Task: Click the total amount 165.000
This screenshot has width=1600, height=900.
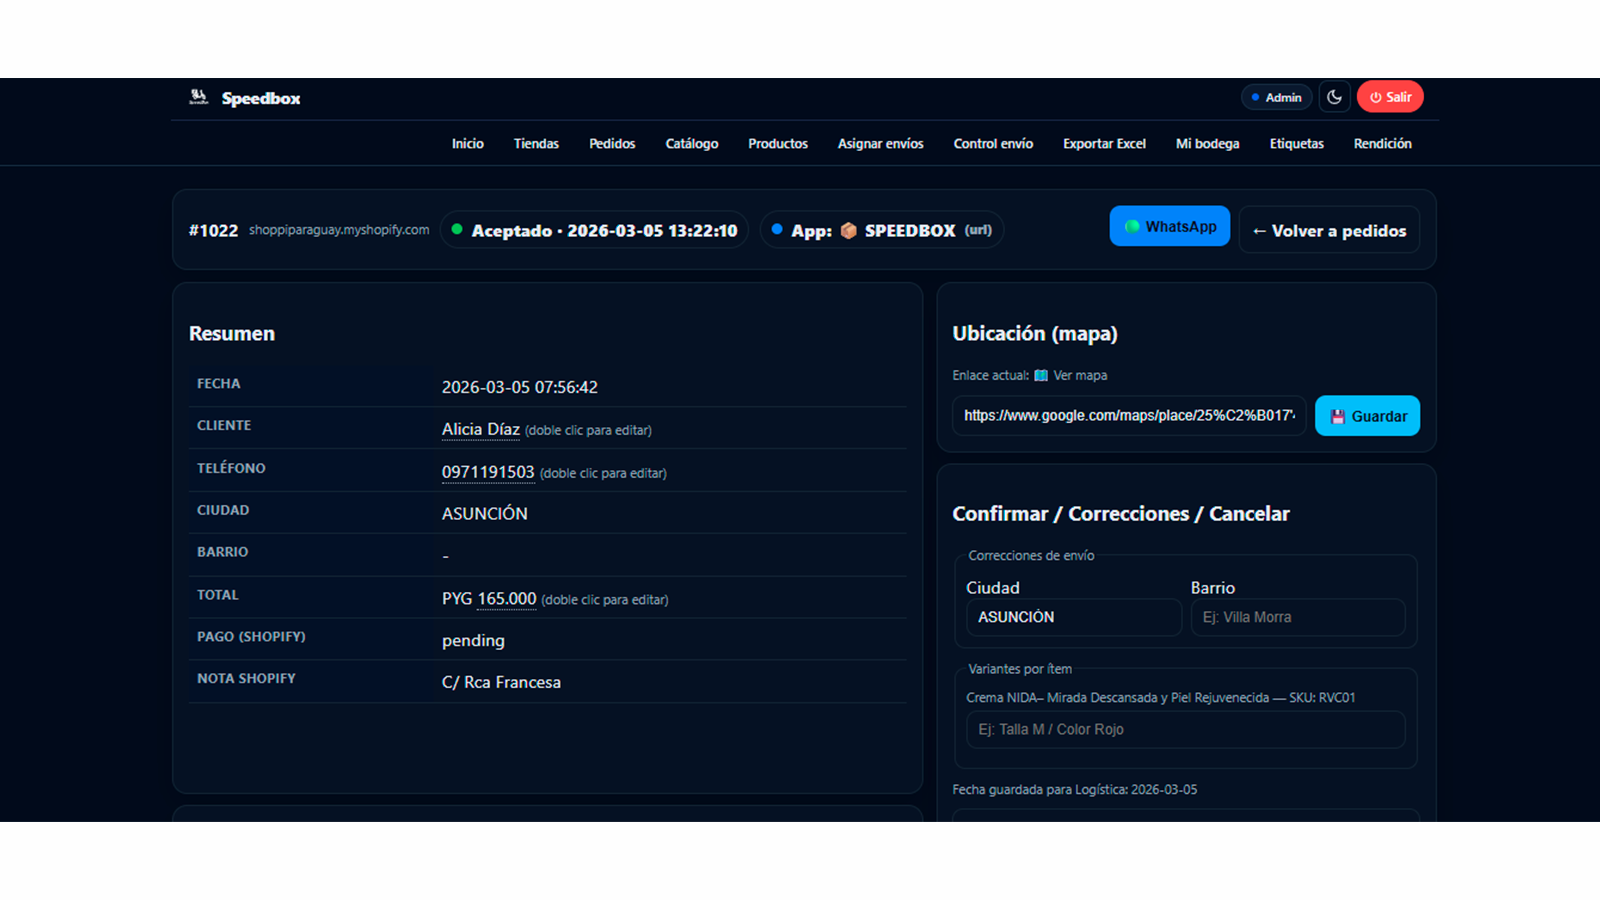Action: click(507, 599)
